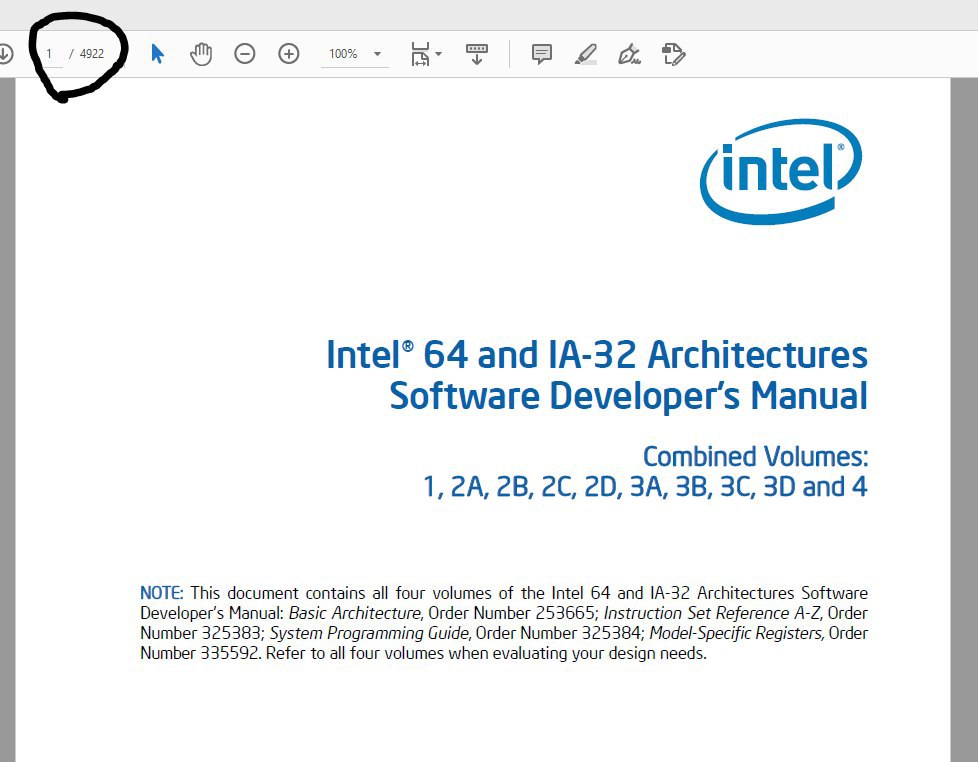Click the order number 325384
This screenshot has width=978, height=762.
point(612,633)
